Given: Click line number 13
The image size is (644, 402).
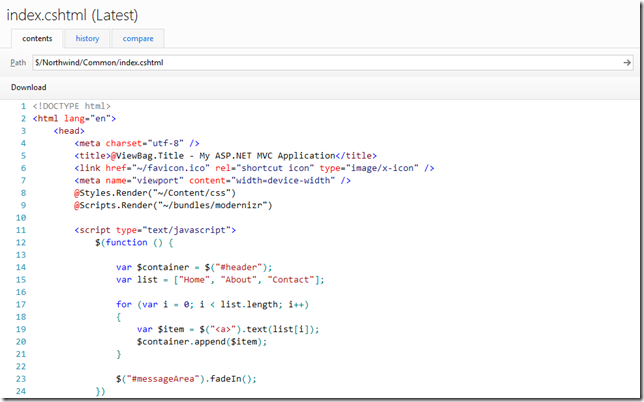Looking at the screenshot, I should point(21,255).
